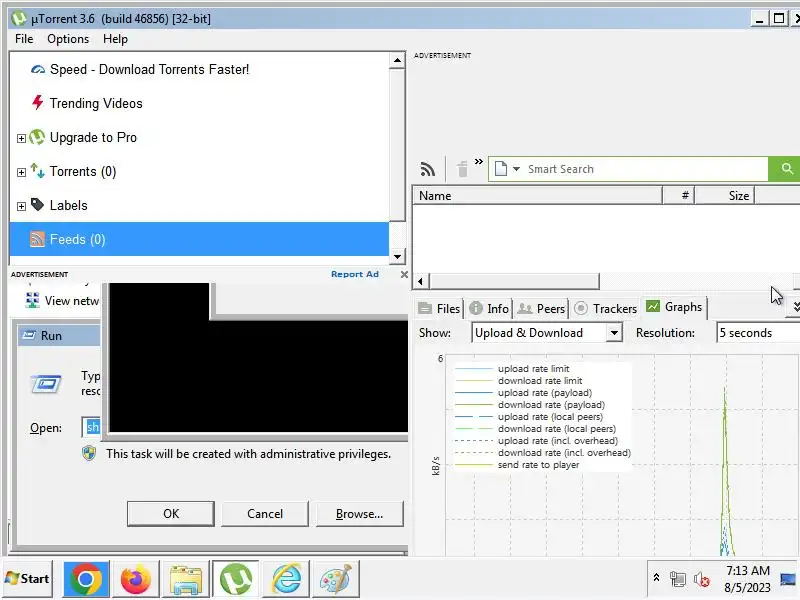Switch to the Graphs tab
The image size is (800, 600).
point(674,307)
